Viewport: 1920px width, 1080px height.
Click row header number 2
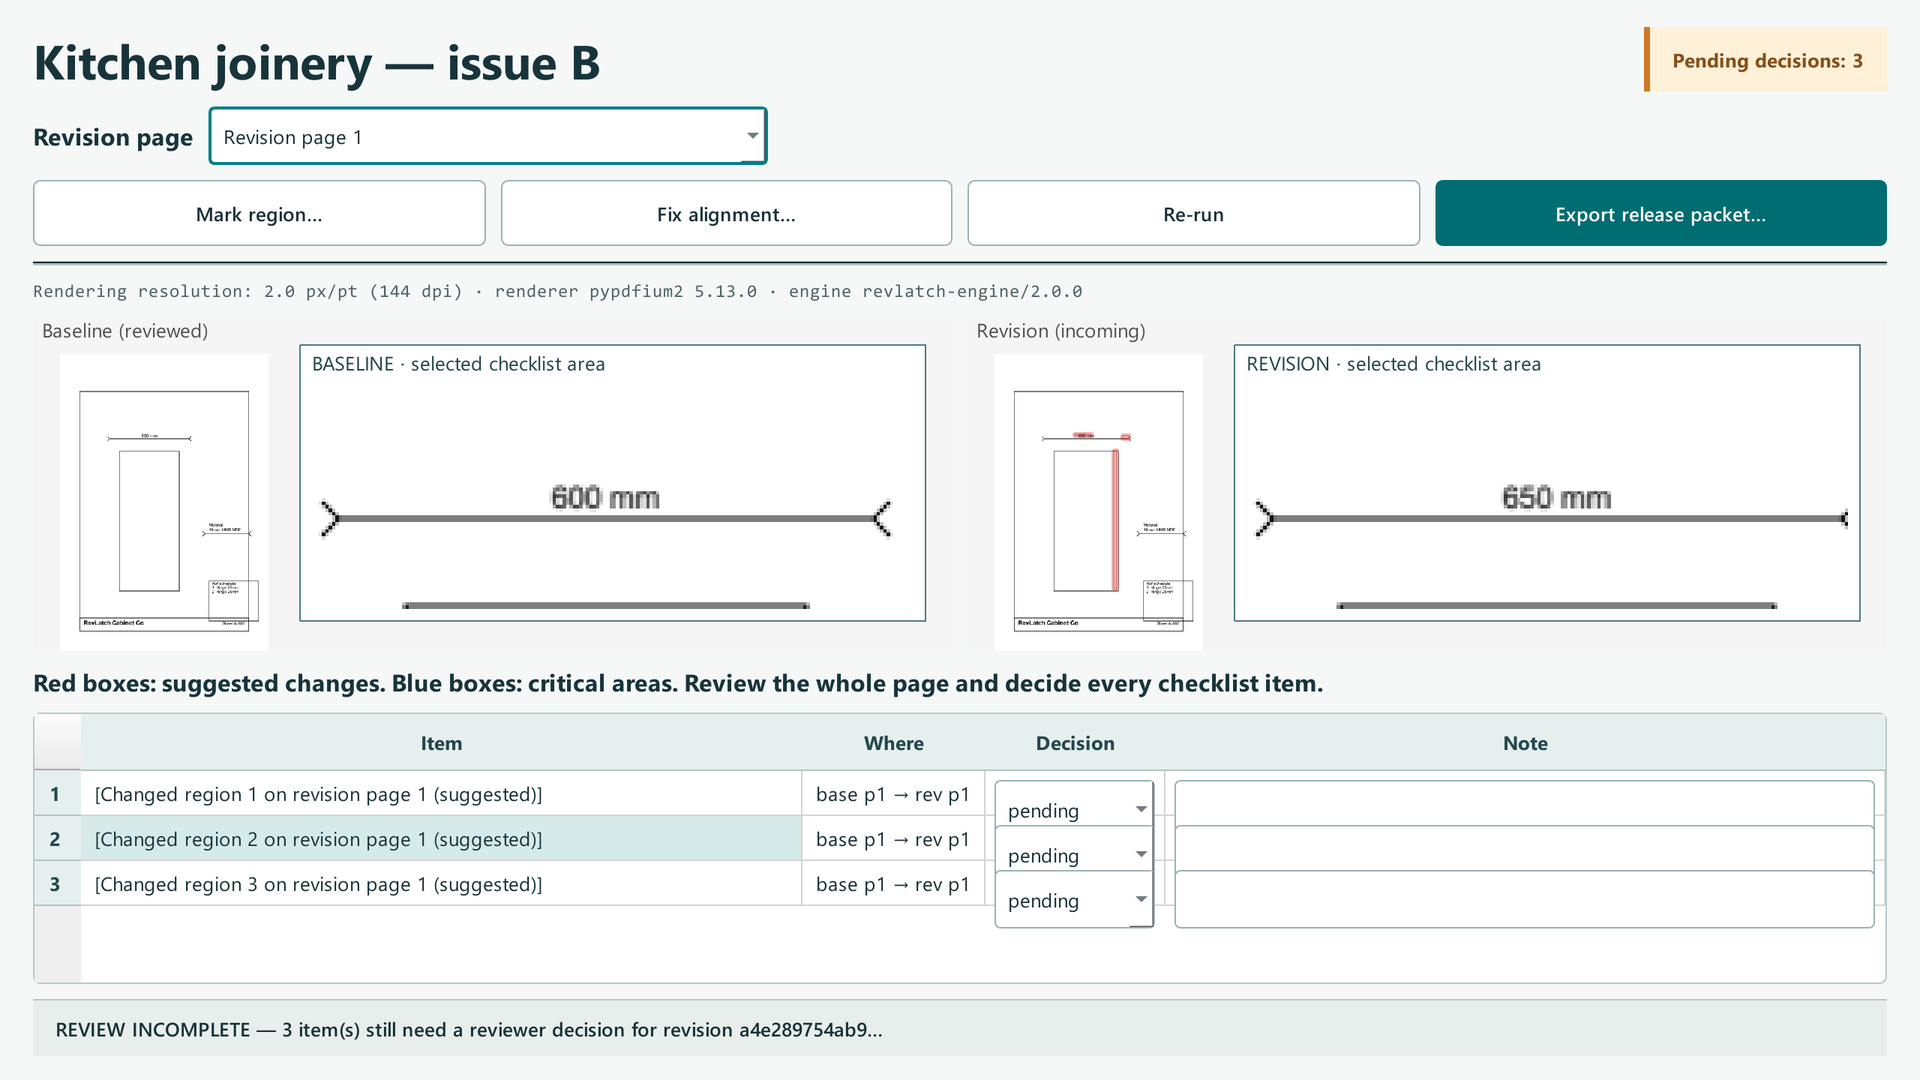tap(57, 839)
